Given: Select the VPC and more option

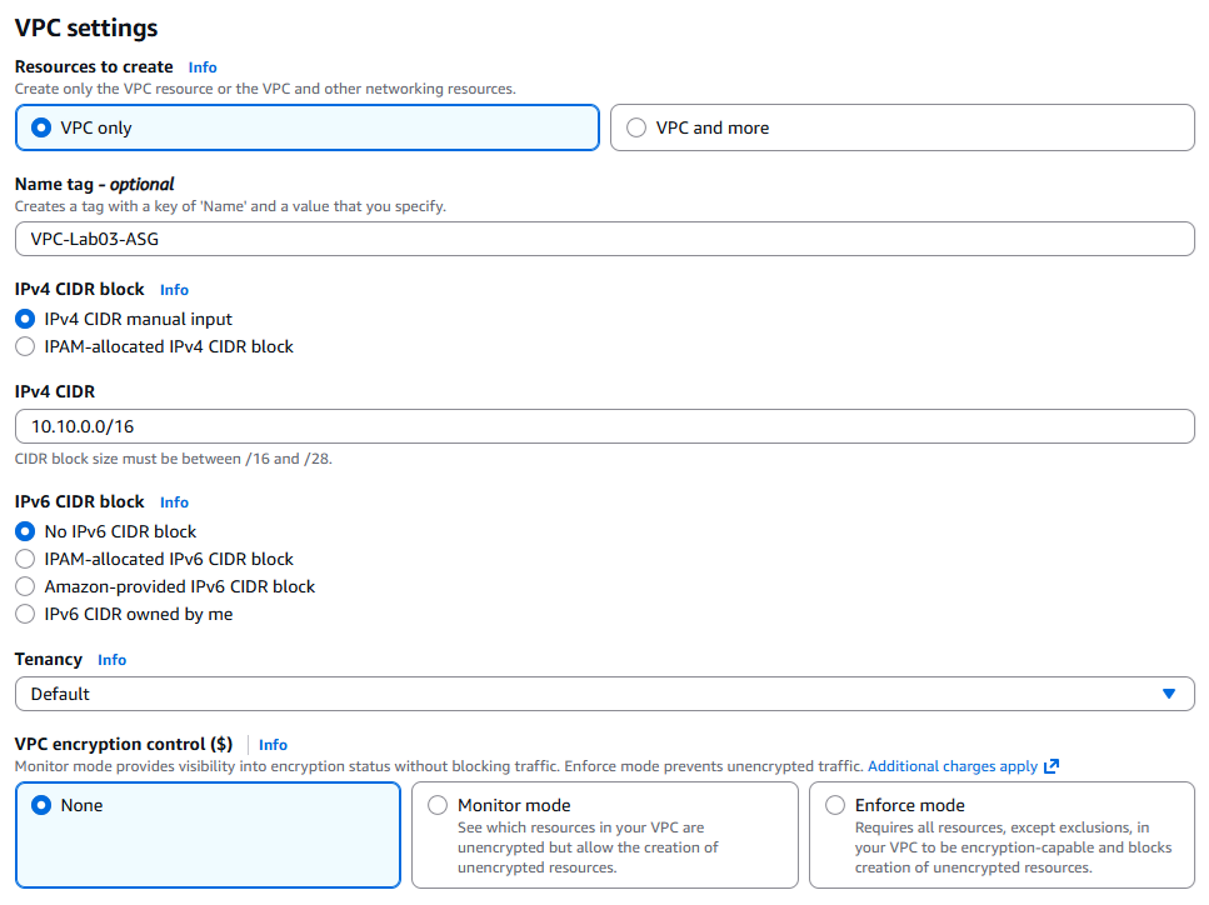Looking at the screenshot, I should pyautogui.click(x=902, y=128).
